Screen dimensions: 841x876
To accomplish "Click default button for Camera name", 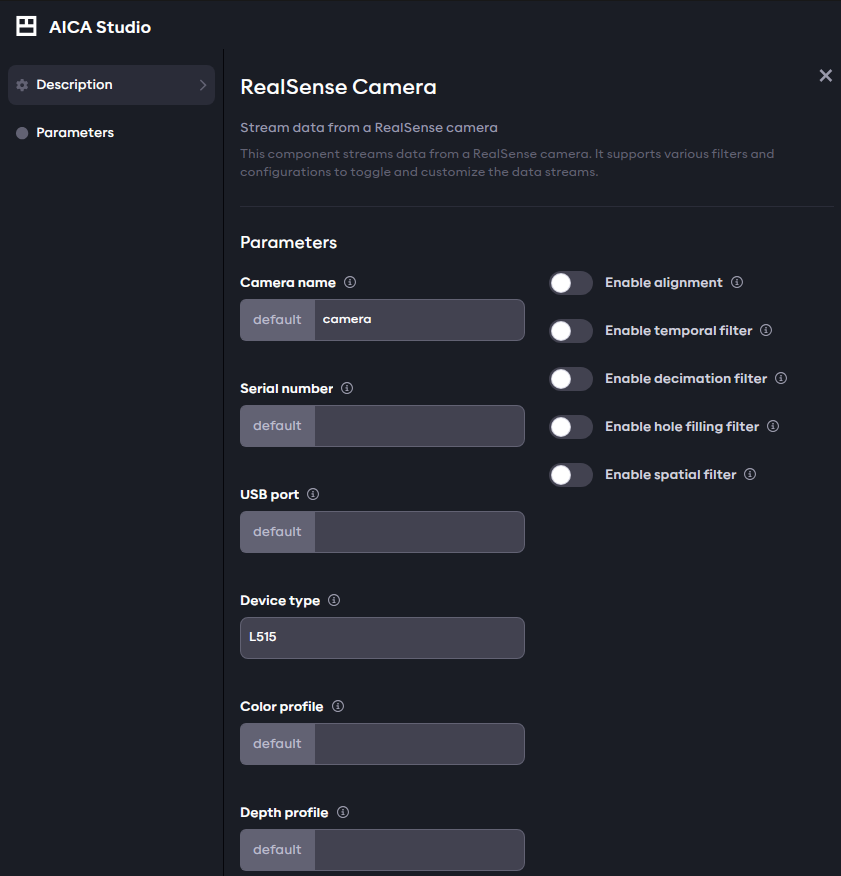I will tap(277, 320).
